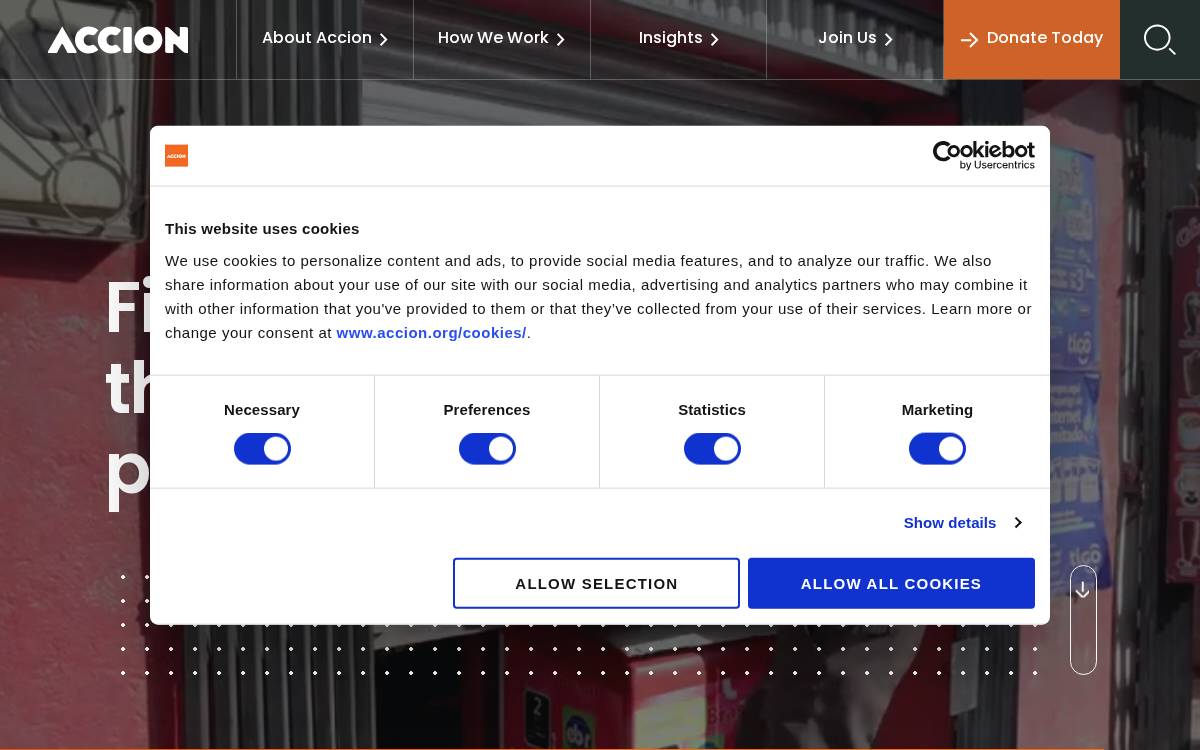This screenshot has width=1200, height=750.
Task: Click Allow All Cookies button
Action: [891, 583]
